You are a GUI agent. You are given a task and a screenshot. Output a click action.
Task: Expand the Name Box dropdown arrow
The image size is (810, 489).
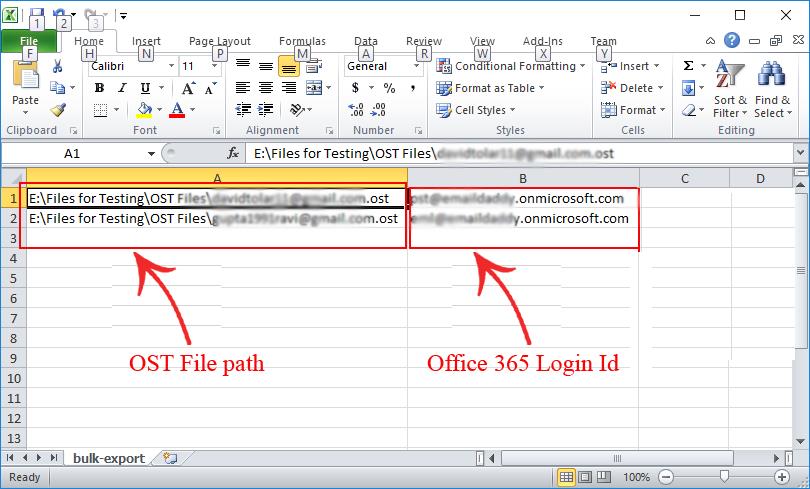coord(151,153)
